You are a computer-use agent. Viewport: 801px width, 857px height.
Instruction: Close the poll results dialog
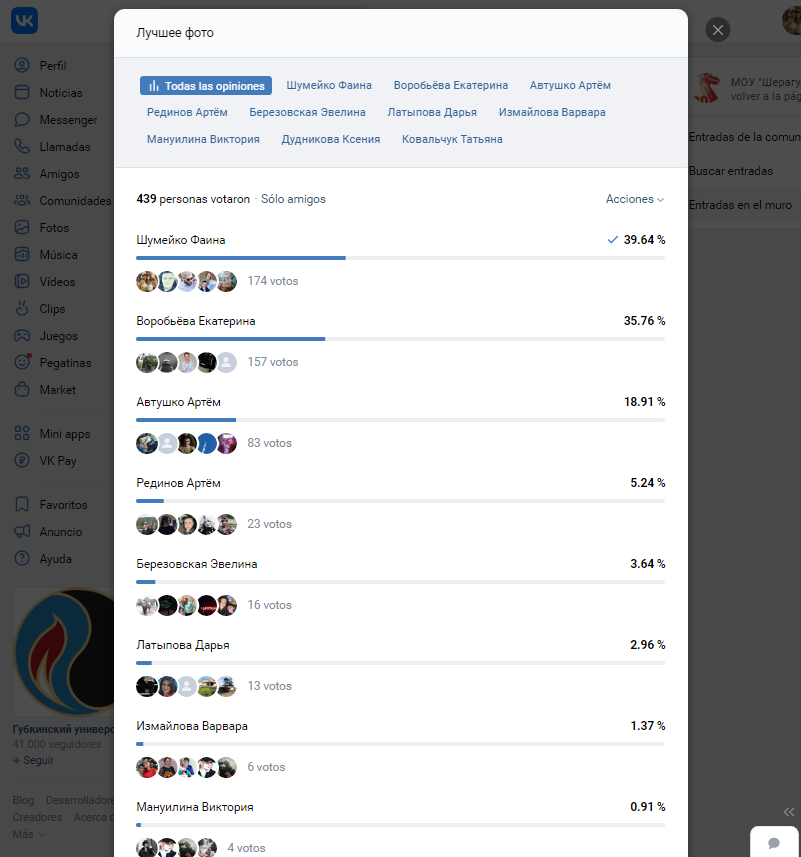point(717,30)
